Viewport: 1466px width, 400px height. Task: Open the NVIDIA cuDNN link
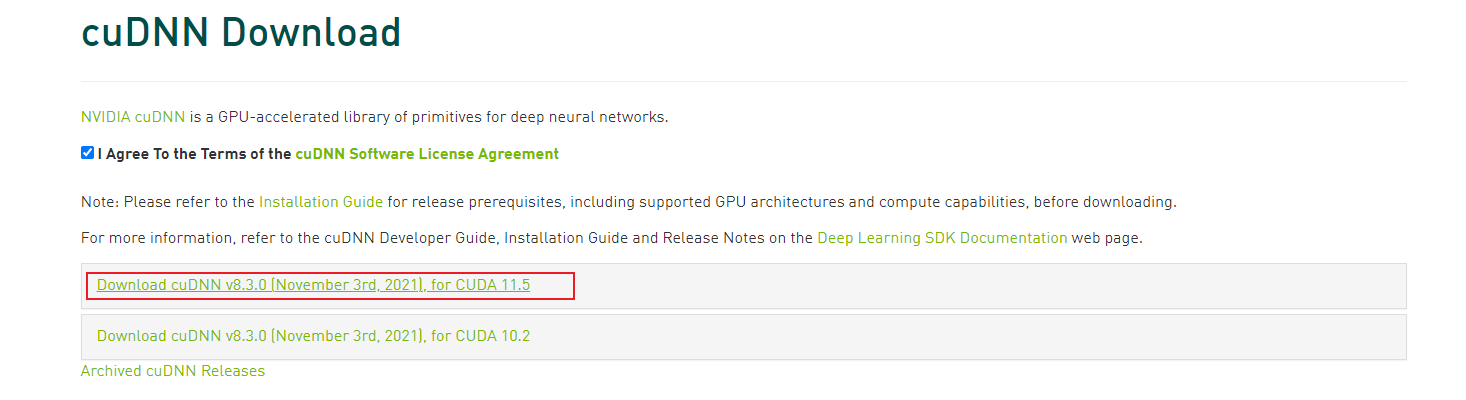[x=133, y=117]
